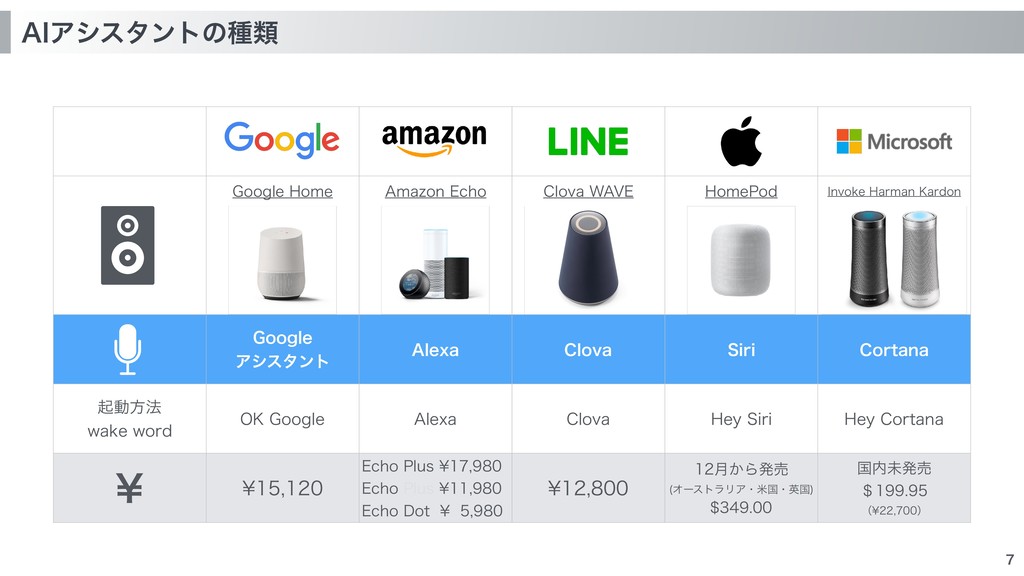Click the amazon logo
Viewport: 1024px width, 576px height.
click(x=434, y=140)
